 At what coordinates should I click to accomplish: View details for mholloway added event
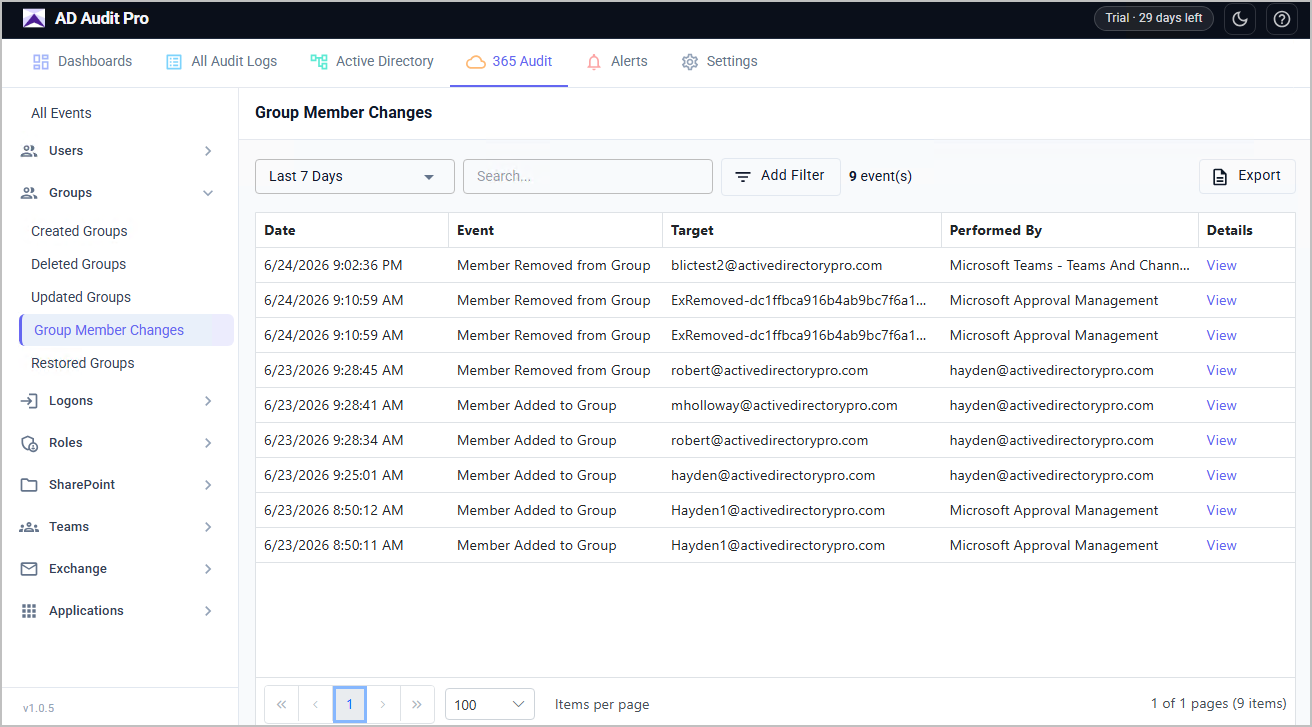(x=1221, y=405)
